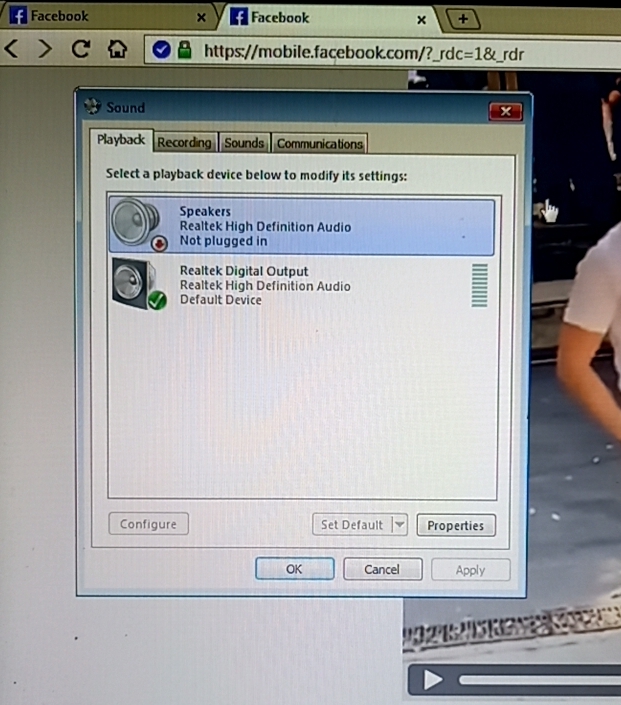Close the Sound dialog with red X
The width and height of the screenshot is (621, 705).
coord(505,111)
